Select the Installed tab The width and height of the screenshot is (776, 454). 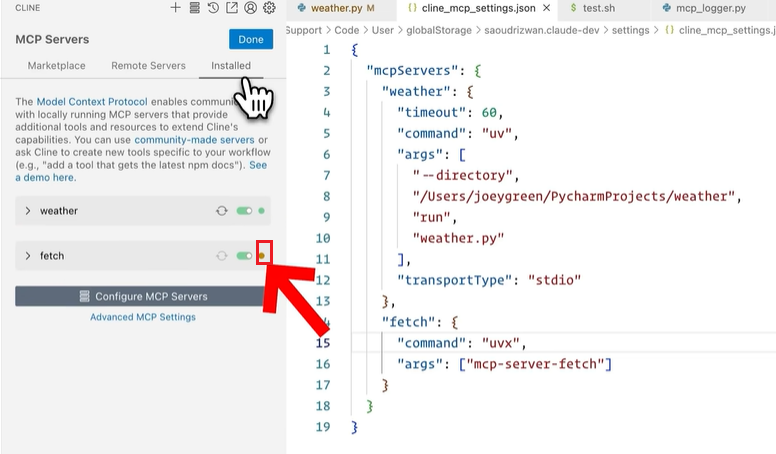231,66
